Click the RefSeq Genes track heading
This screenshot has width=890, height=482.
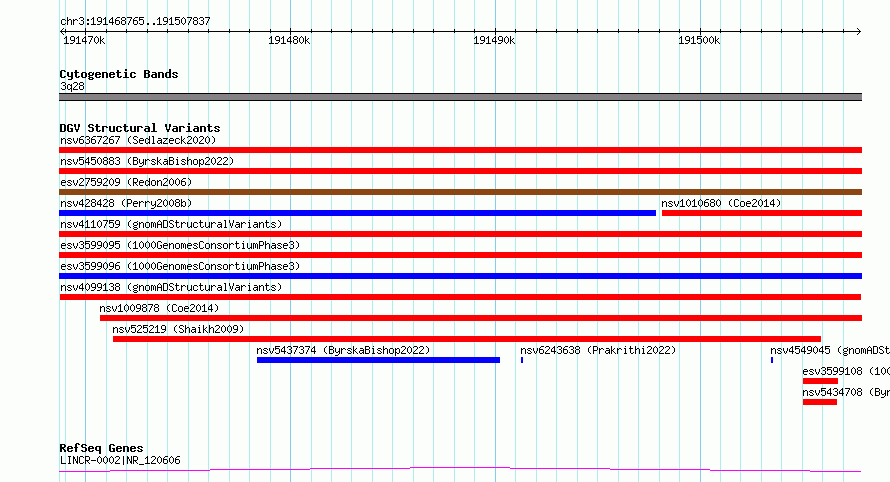(101, 448)
